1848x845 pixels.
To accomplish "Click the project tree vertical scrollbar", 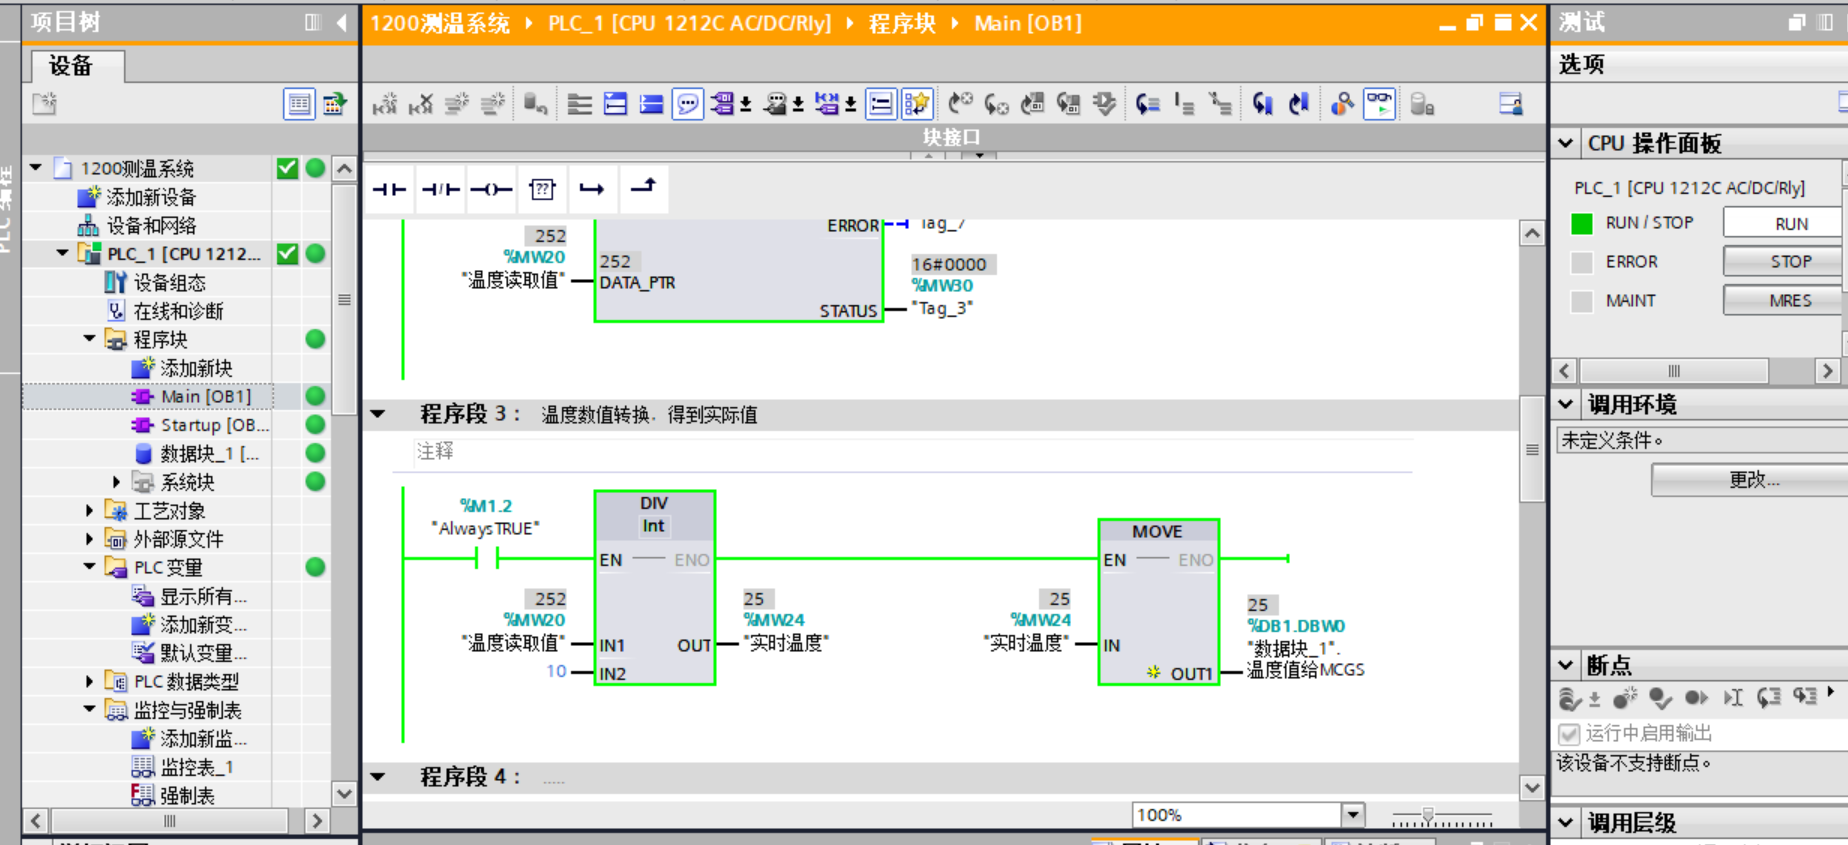I will coord(344,298).
